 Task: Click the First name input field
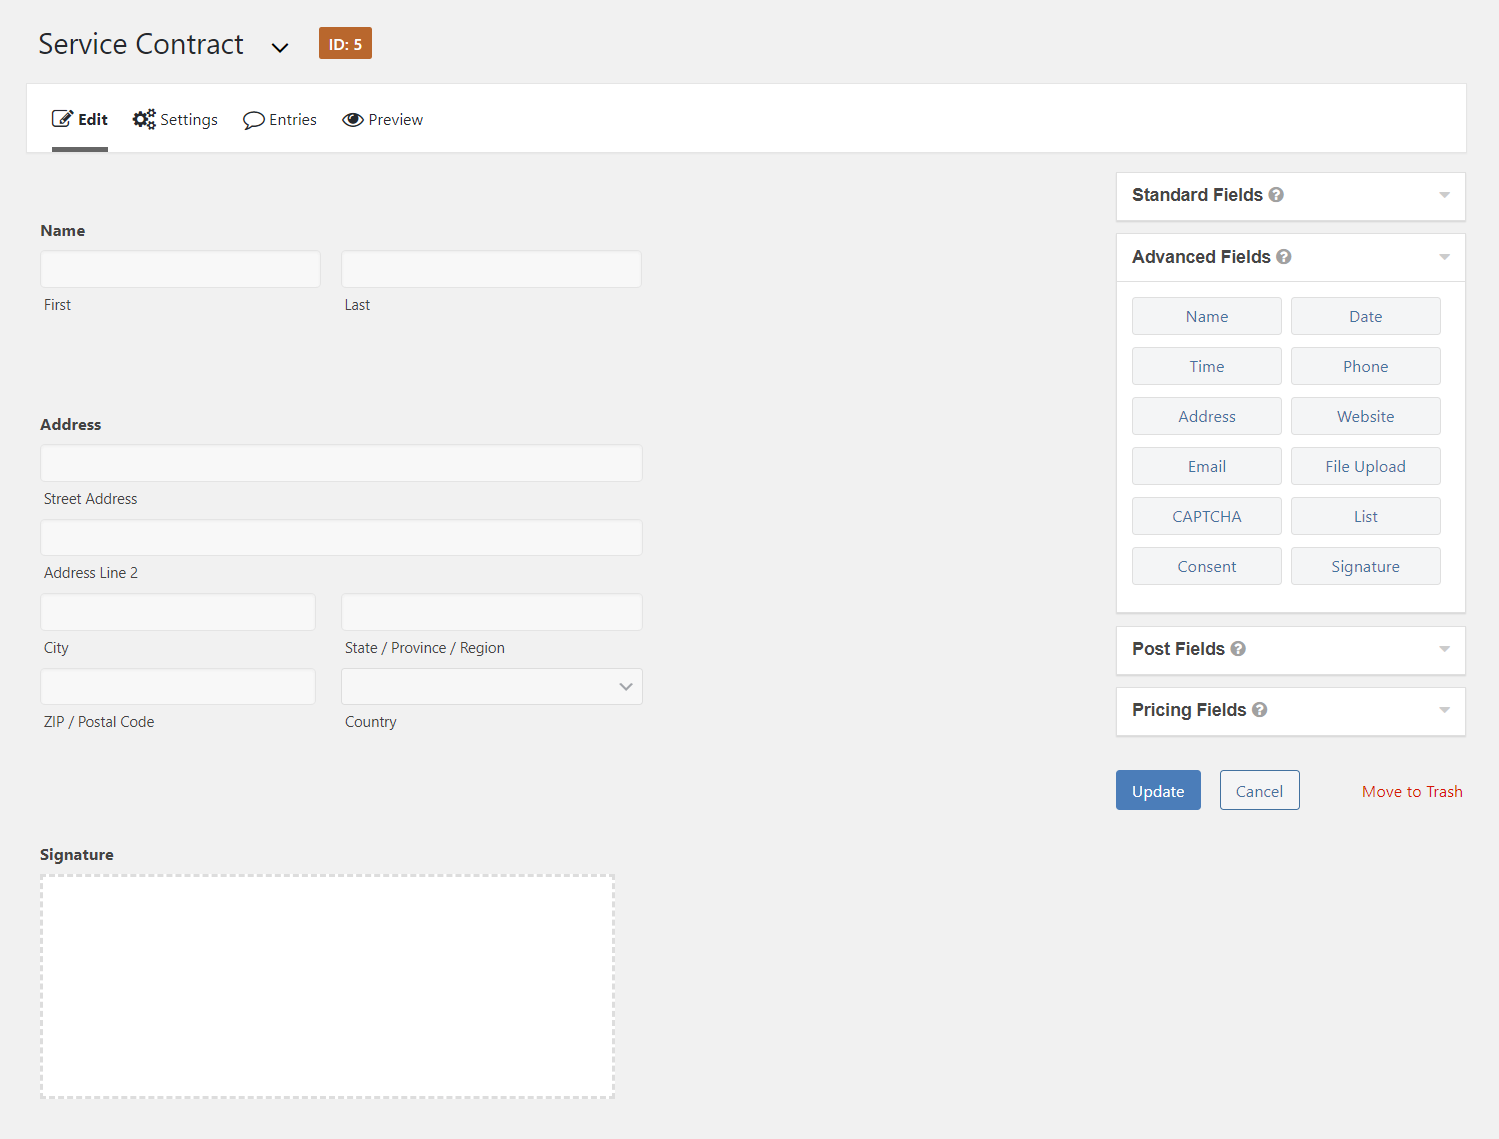180,268
